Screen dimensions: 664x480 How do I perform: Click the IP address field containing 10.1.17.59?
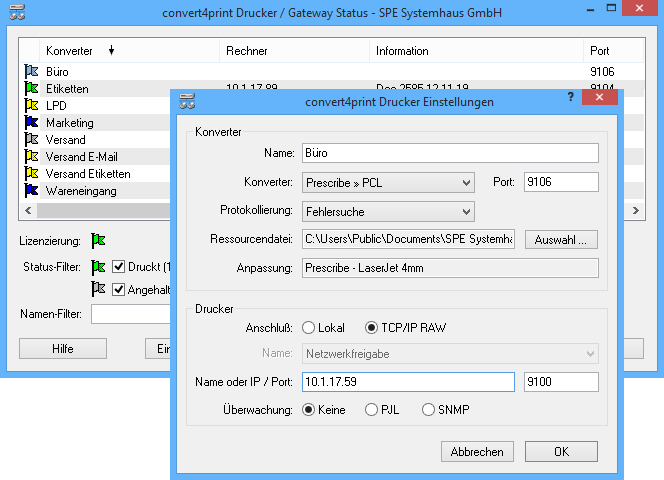tap(407, 382)
